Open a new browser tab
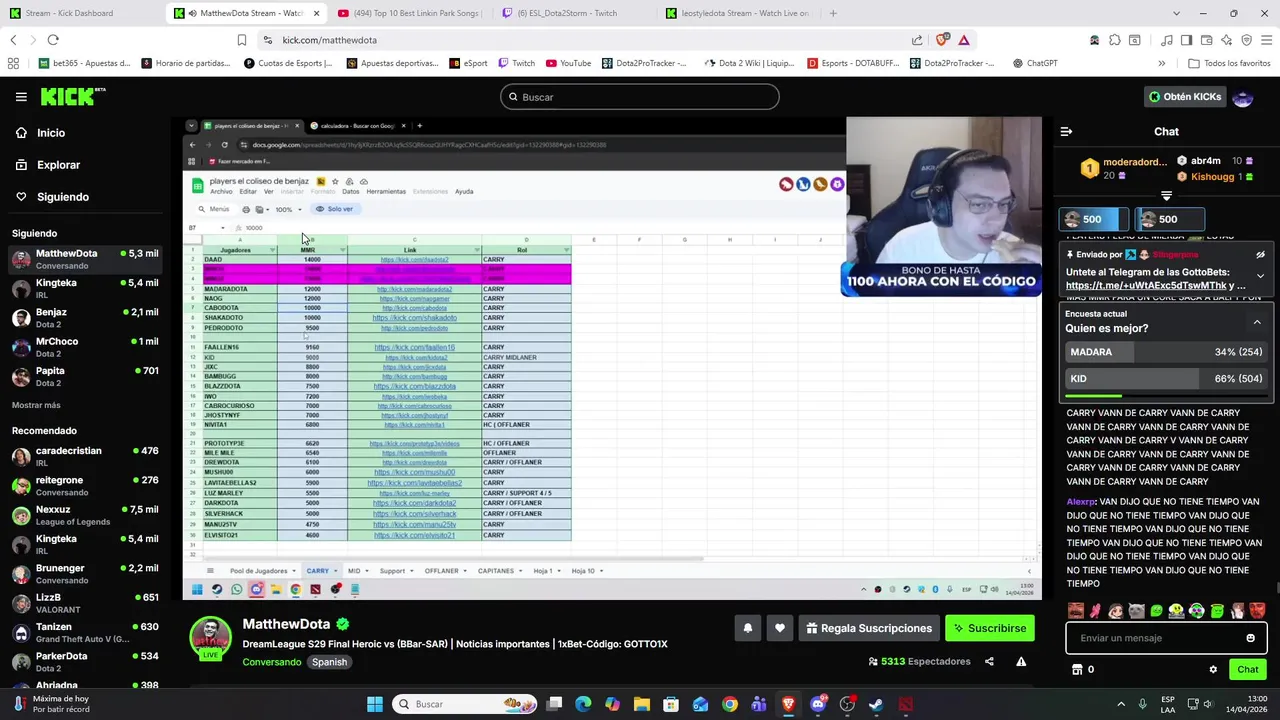This screenshot has width=1280, height=720. click(833, 13)
